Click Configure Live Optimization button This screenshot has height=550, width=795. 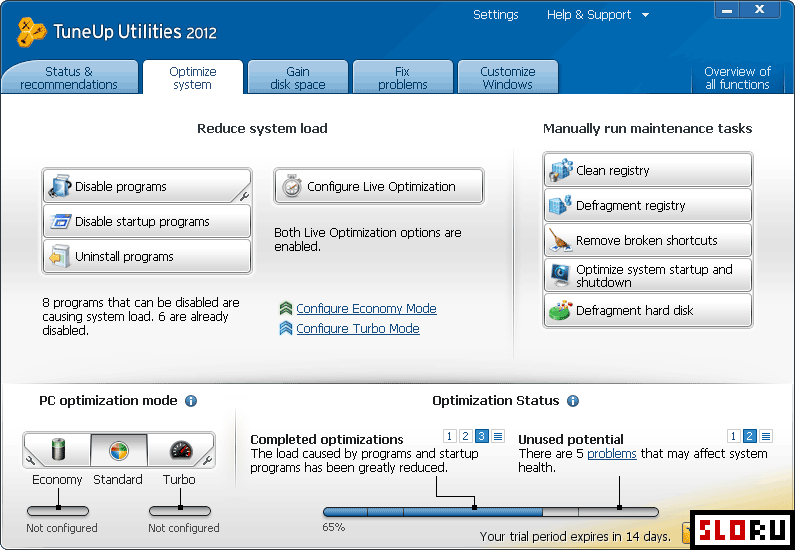pos(379,187)
